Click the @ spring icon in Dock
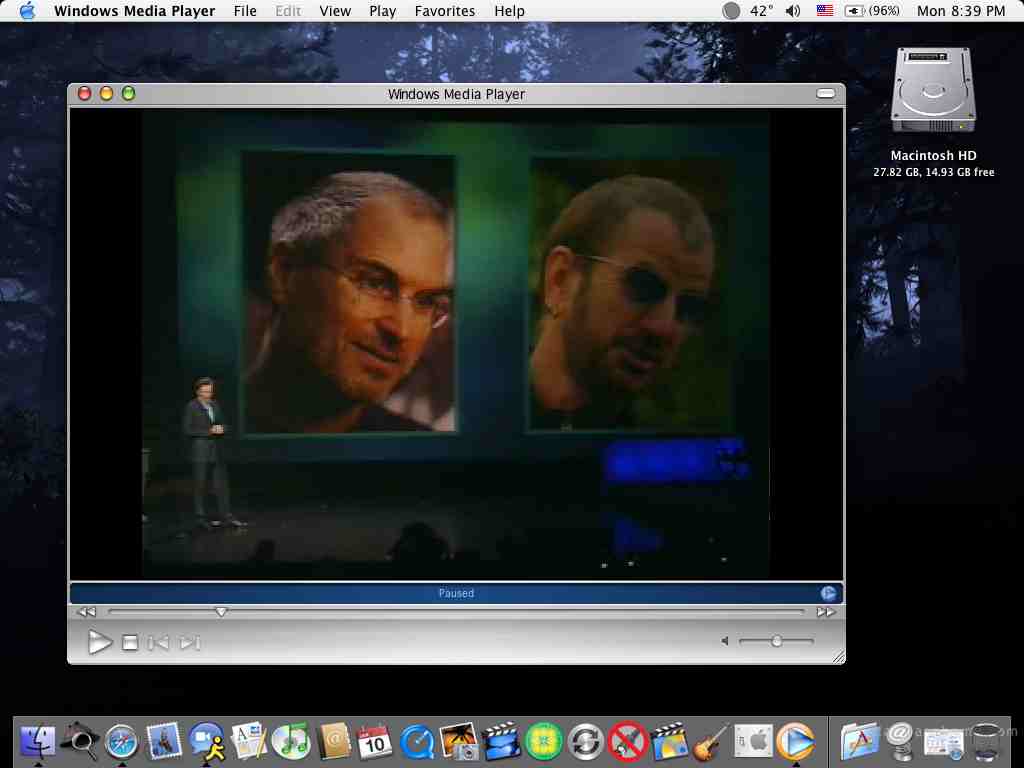 [x=901, y=742]
